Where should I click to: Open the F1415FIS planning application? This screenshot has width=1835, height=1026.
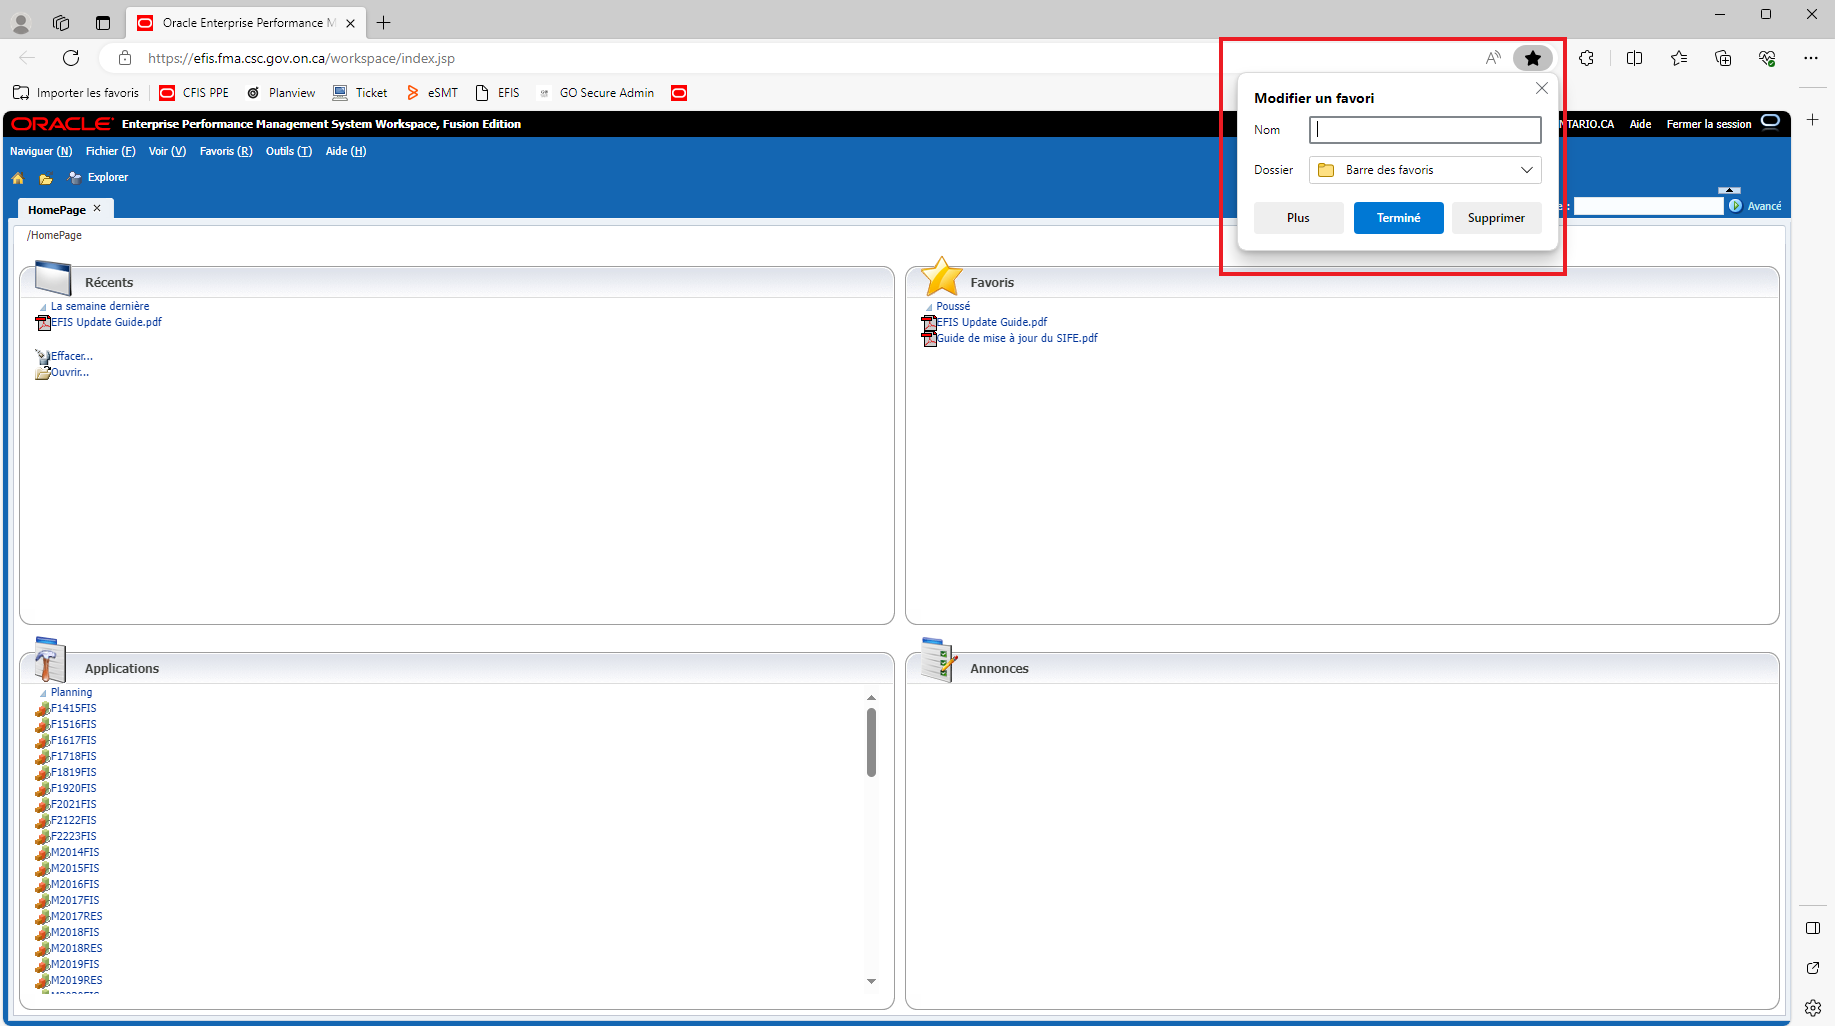pos(73,708)
